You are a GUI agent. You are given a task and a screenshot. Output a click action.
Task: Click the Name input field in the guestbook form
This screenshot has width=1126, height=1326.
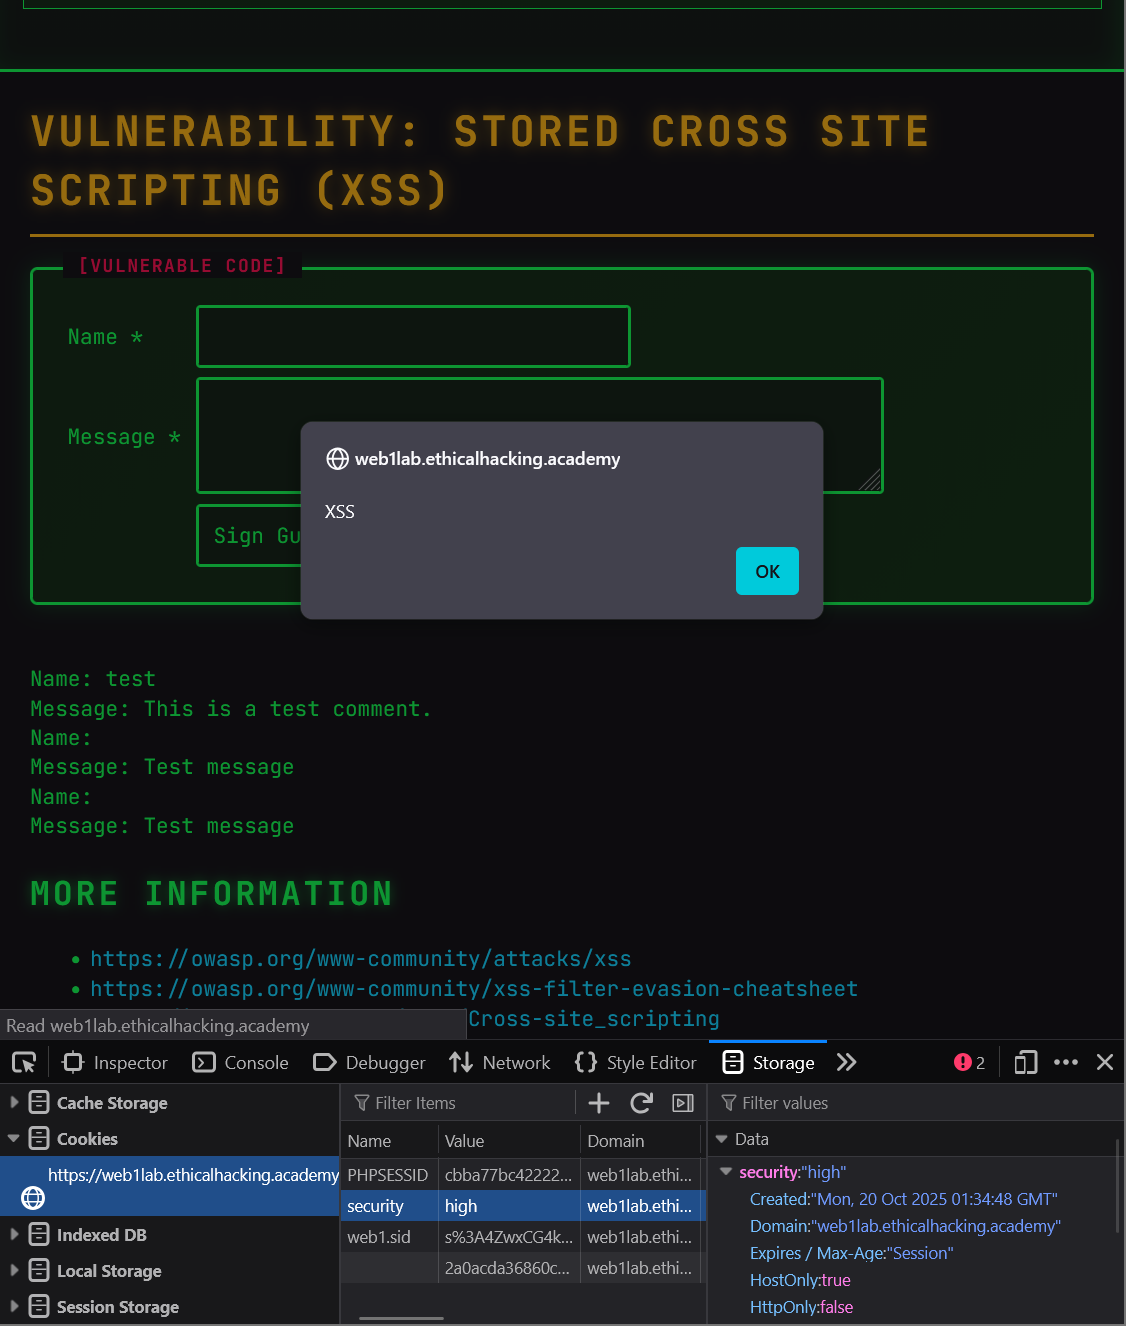click(x=413, y=337)
